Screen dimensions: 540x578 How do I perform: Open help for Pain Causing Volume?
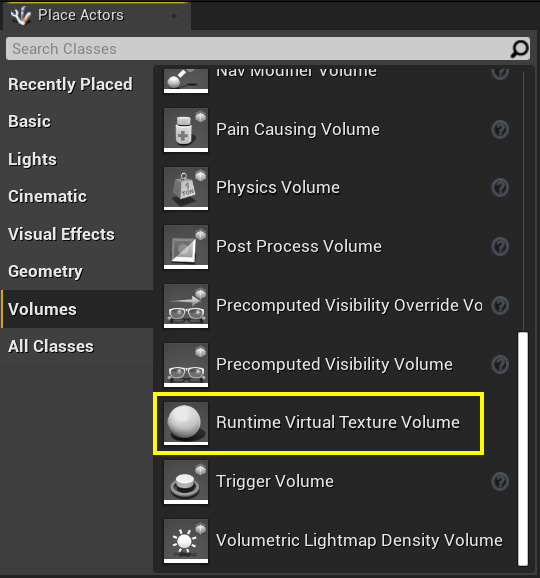500,129
